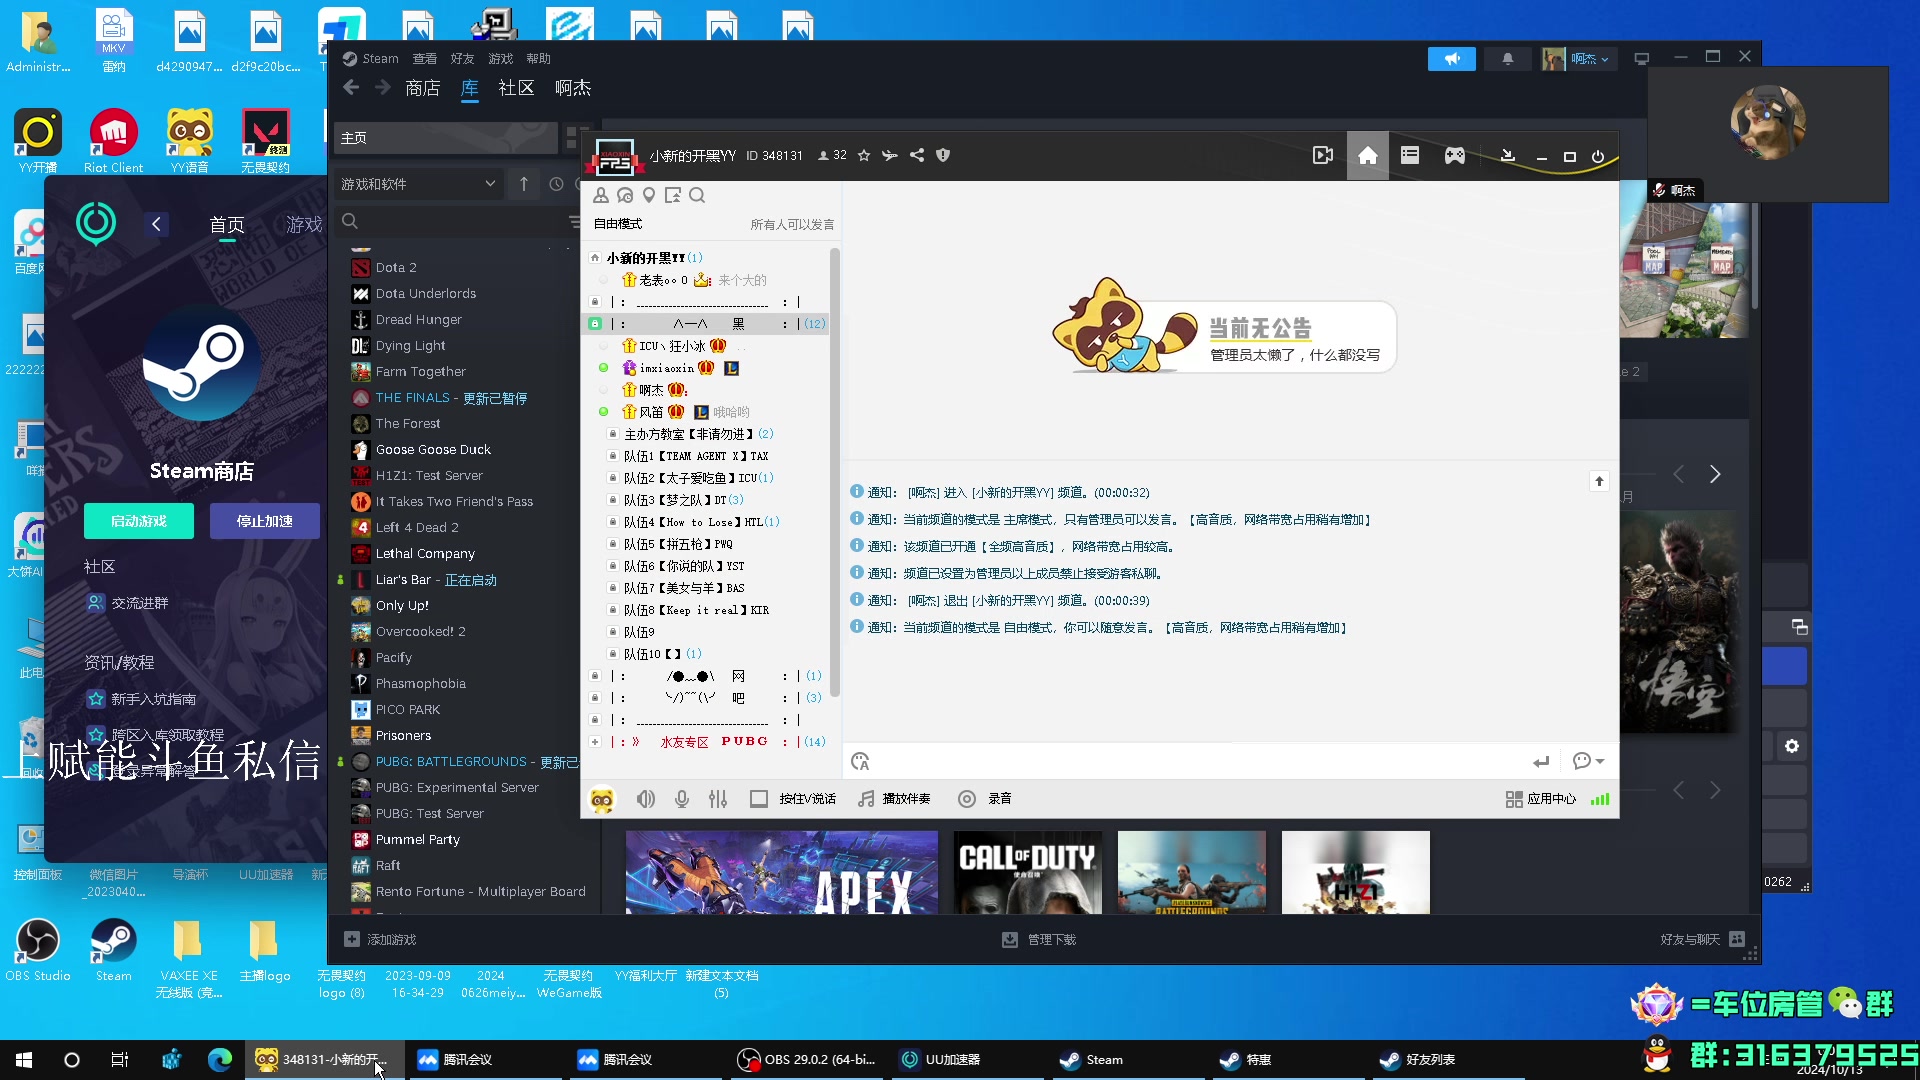Click the 擒放手 playback icon
1920x1080 pixels.
pos(865,798)
